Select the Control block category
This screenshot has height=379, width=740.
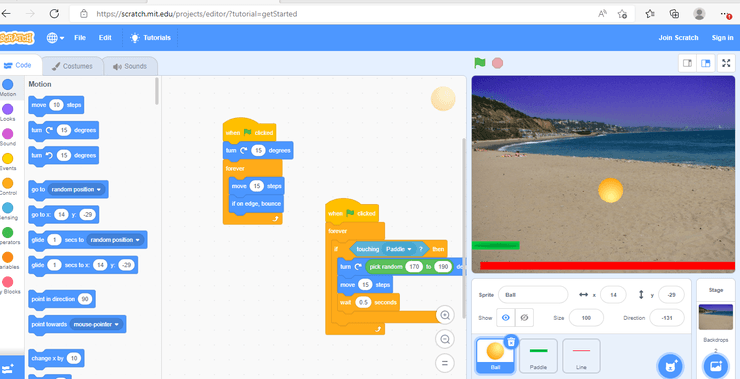pyautogui.click(x=8, y=187)
